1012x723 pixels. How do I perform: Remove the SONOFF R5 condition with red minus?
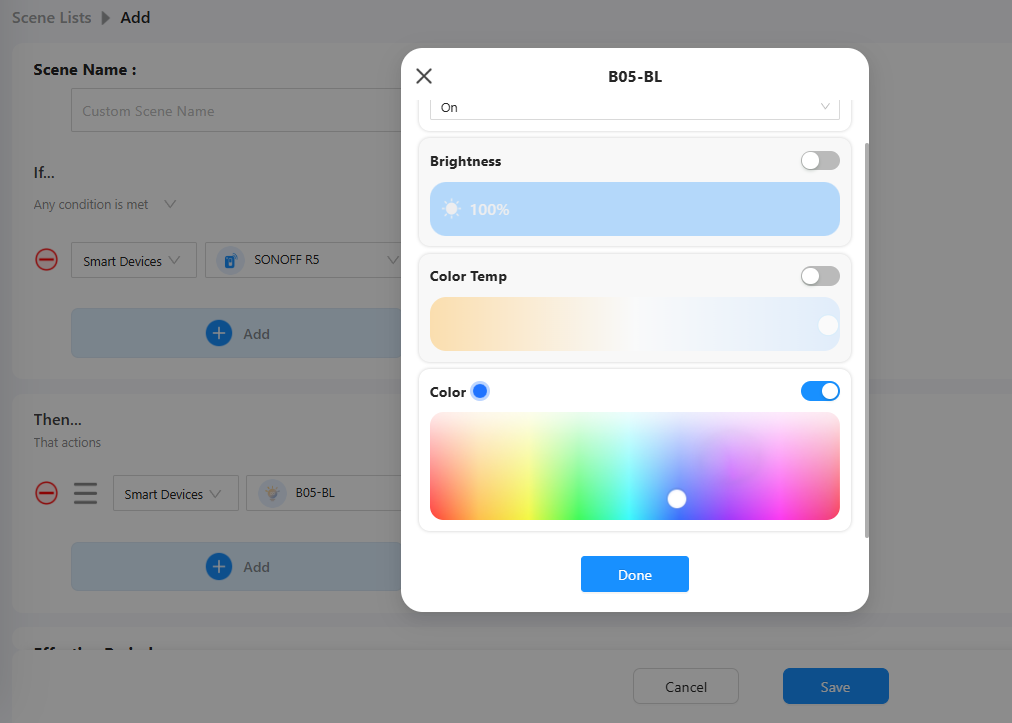(47, 260)
